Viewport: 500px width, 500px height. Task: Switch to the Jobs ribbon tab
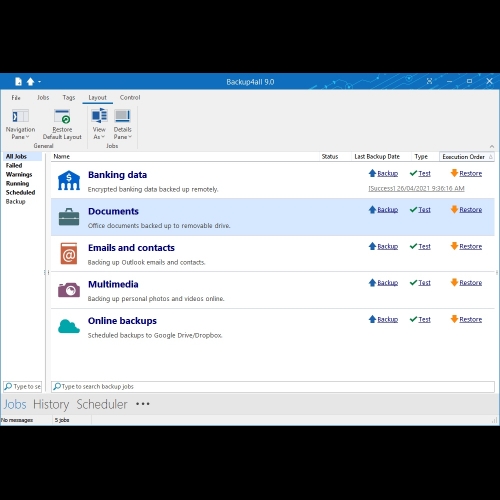point(43,98)
